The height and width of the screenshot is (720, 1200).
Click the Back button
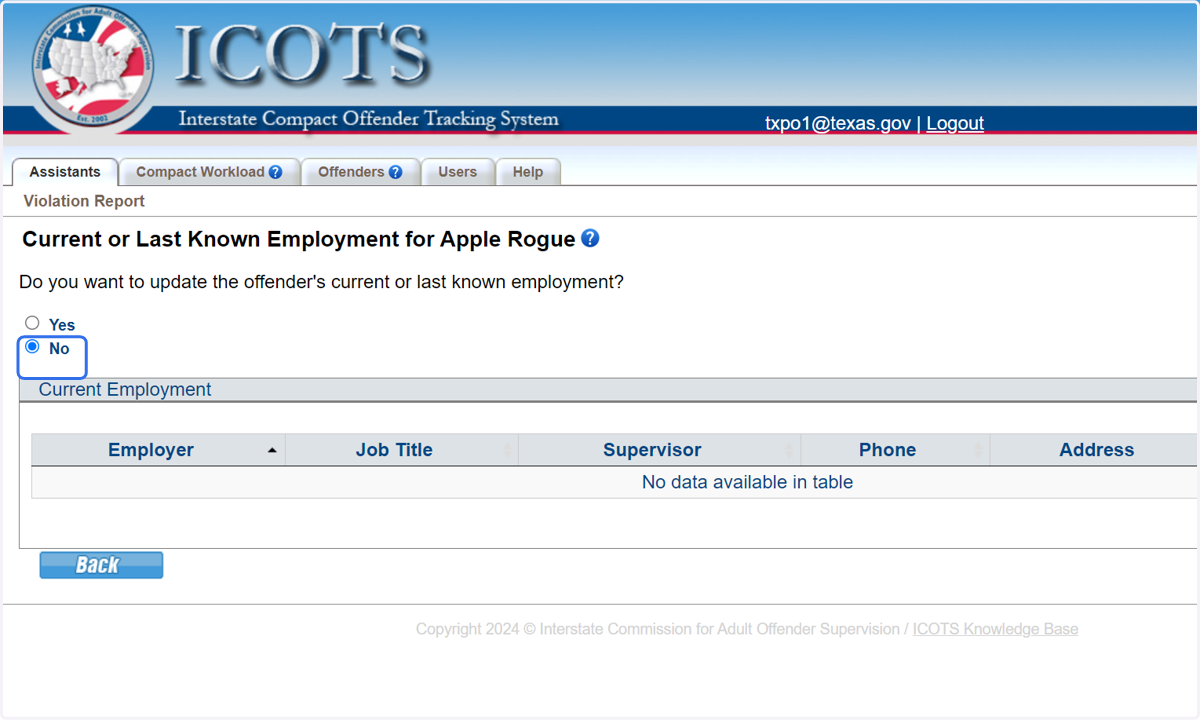click(101, 565)
